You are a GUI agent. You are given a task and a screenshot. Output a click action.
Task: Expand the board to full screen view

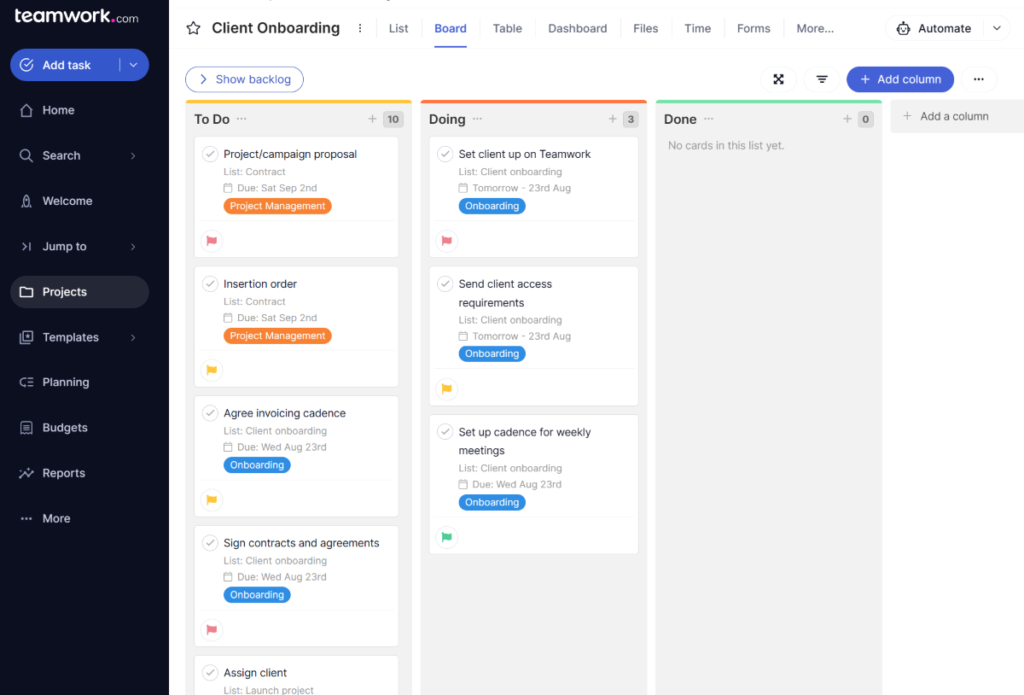(778, 79)
